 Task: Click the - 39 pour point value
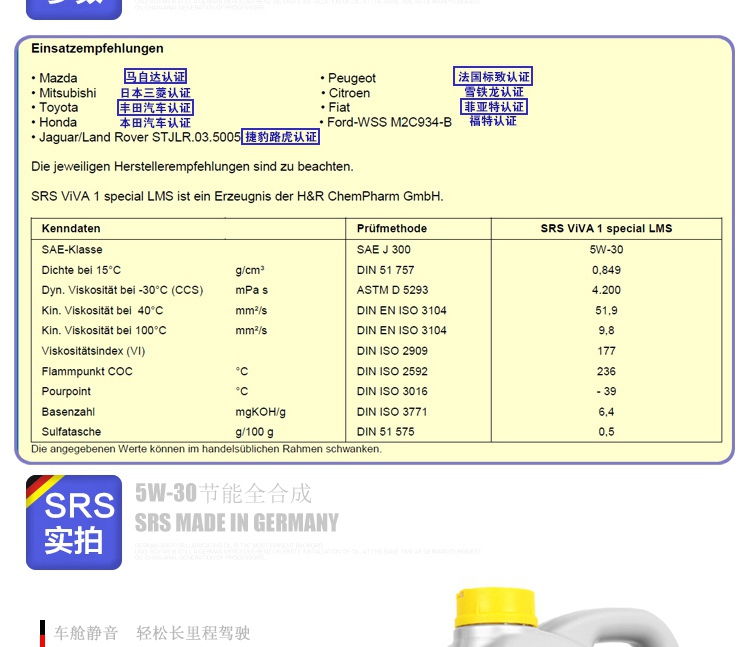click(x=606, y=391)
